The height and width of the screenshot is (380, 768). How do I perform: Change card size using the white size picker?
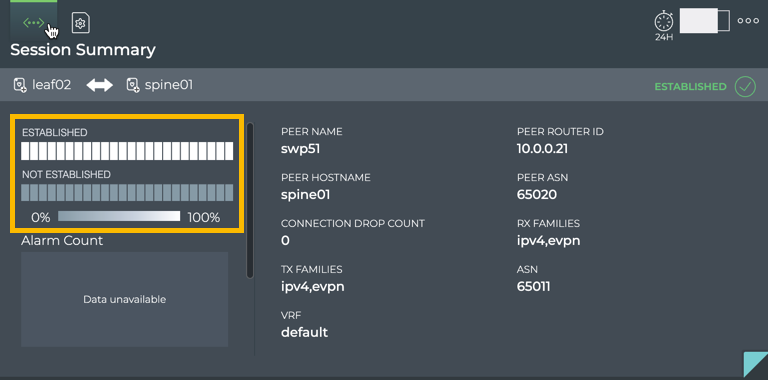tap(704, 21)
